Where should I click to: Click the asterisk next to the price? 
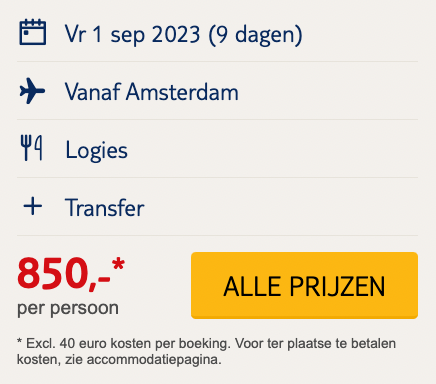click(x=118, y=265)
